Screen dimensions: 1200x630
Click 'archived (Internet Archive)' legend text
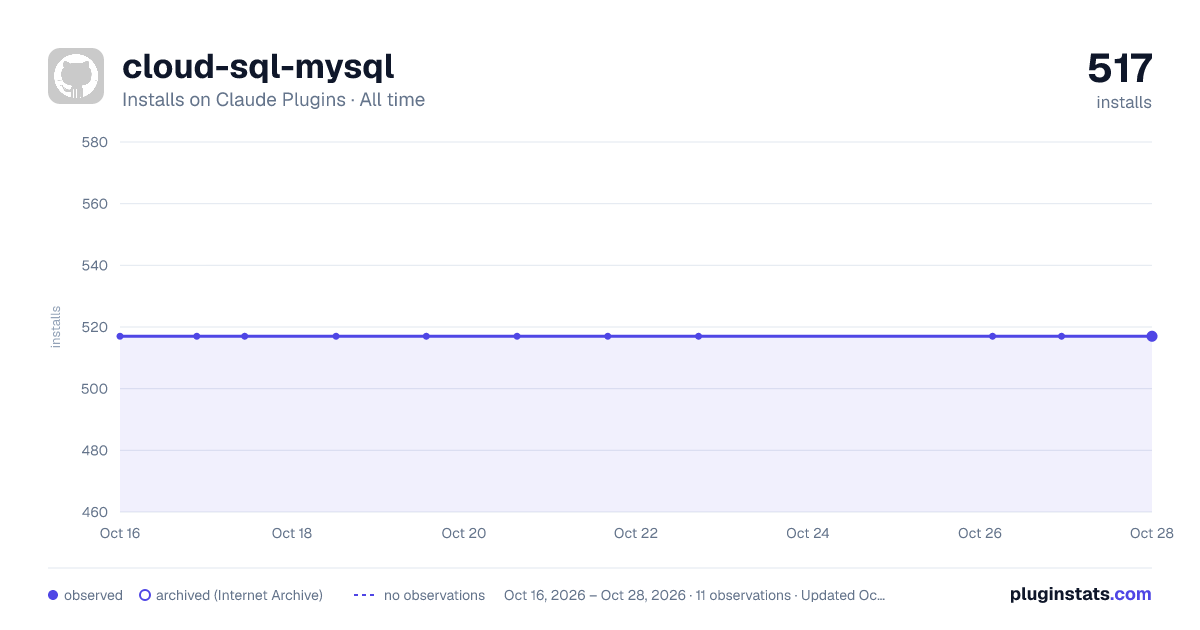[239, 595]
